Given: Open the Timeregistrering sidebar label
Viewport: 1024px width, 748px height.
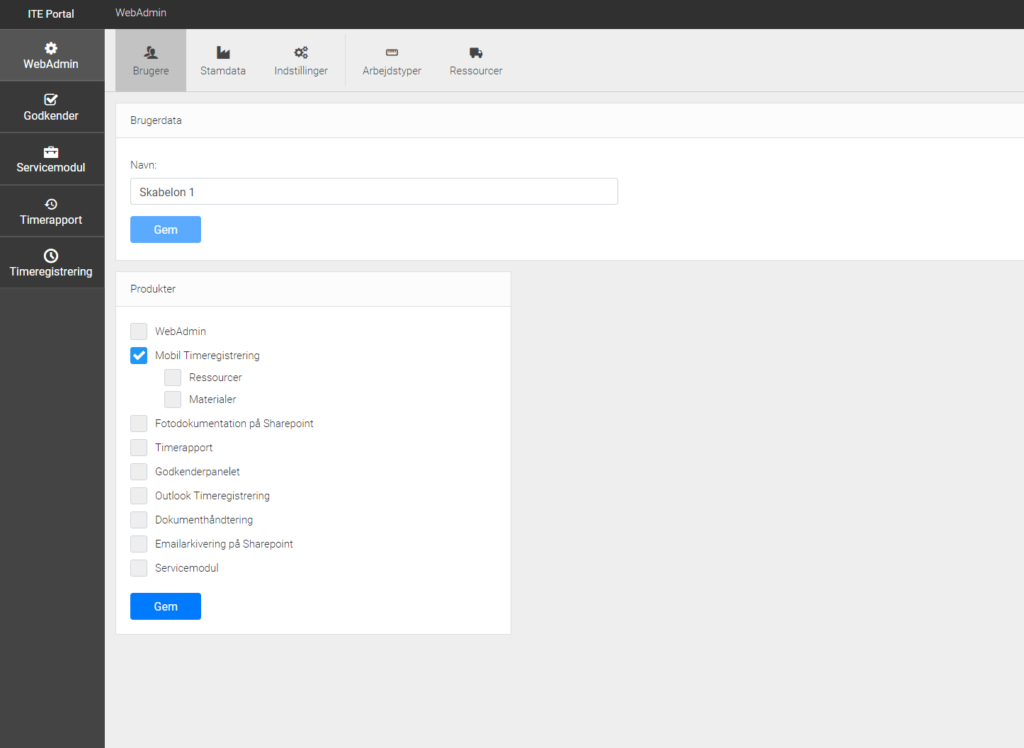Looking at the screenshot, I should coord(51,271).
